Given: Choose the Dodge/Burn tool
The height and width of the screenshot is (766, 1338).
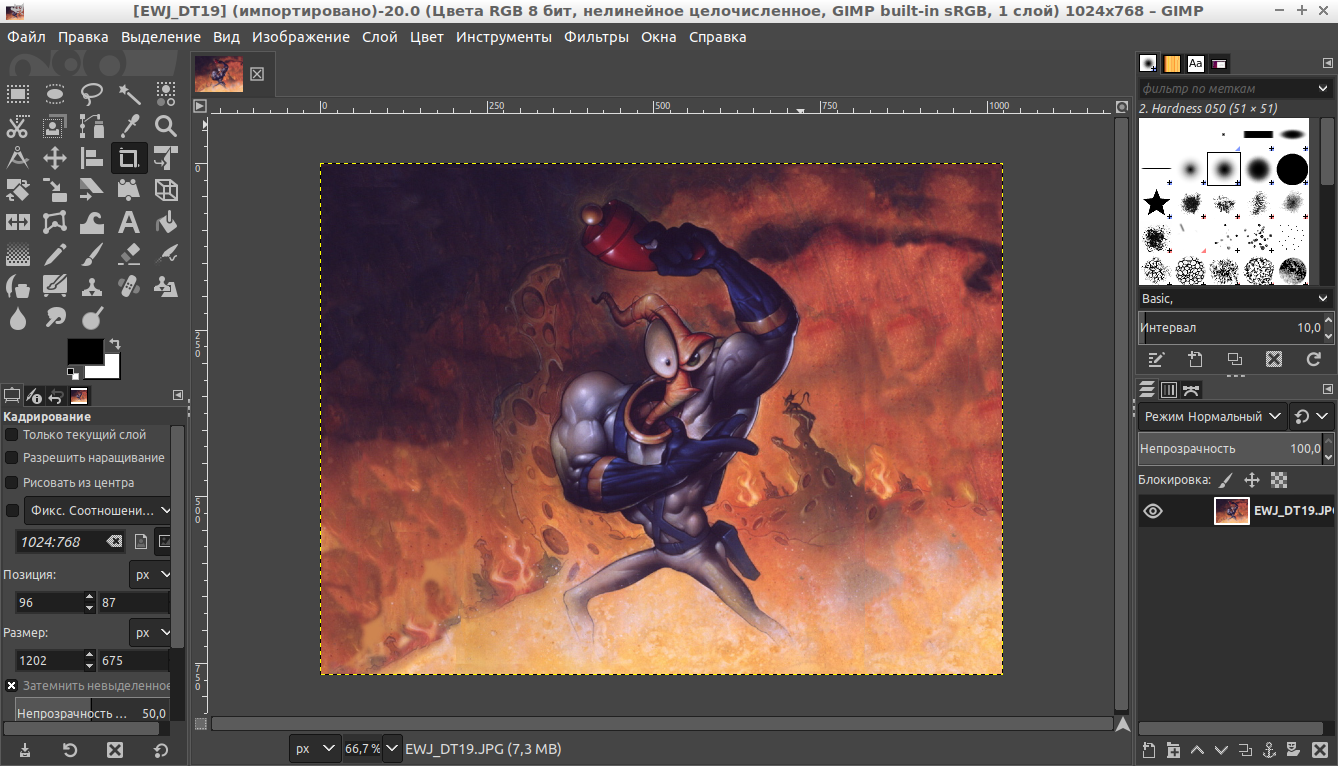Looking at the screenshot, I should click(92, 319).
